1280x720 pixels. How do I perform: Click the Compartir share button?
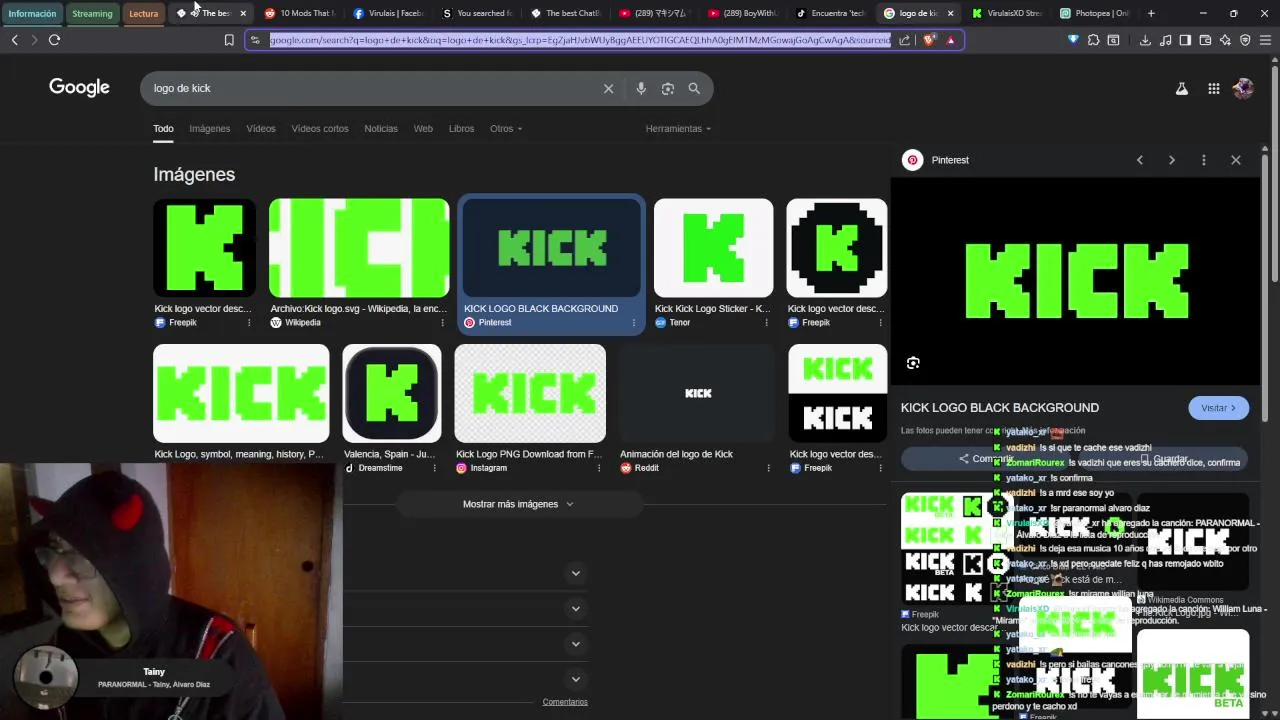(x=986, y=459)
